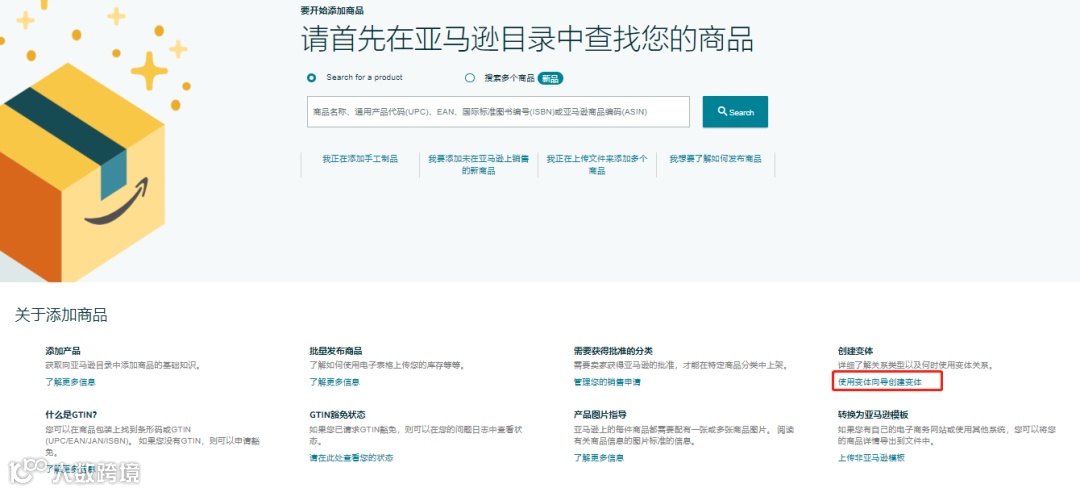
Task: Open 请在此处查看您的状态 link
Action: click(351, 458)
